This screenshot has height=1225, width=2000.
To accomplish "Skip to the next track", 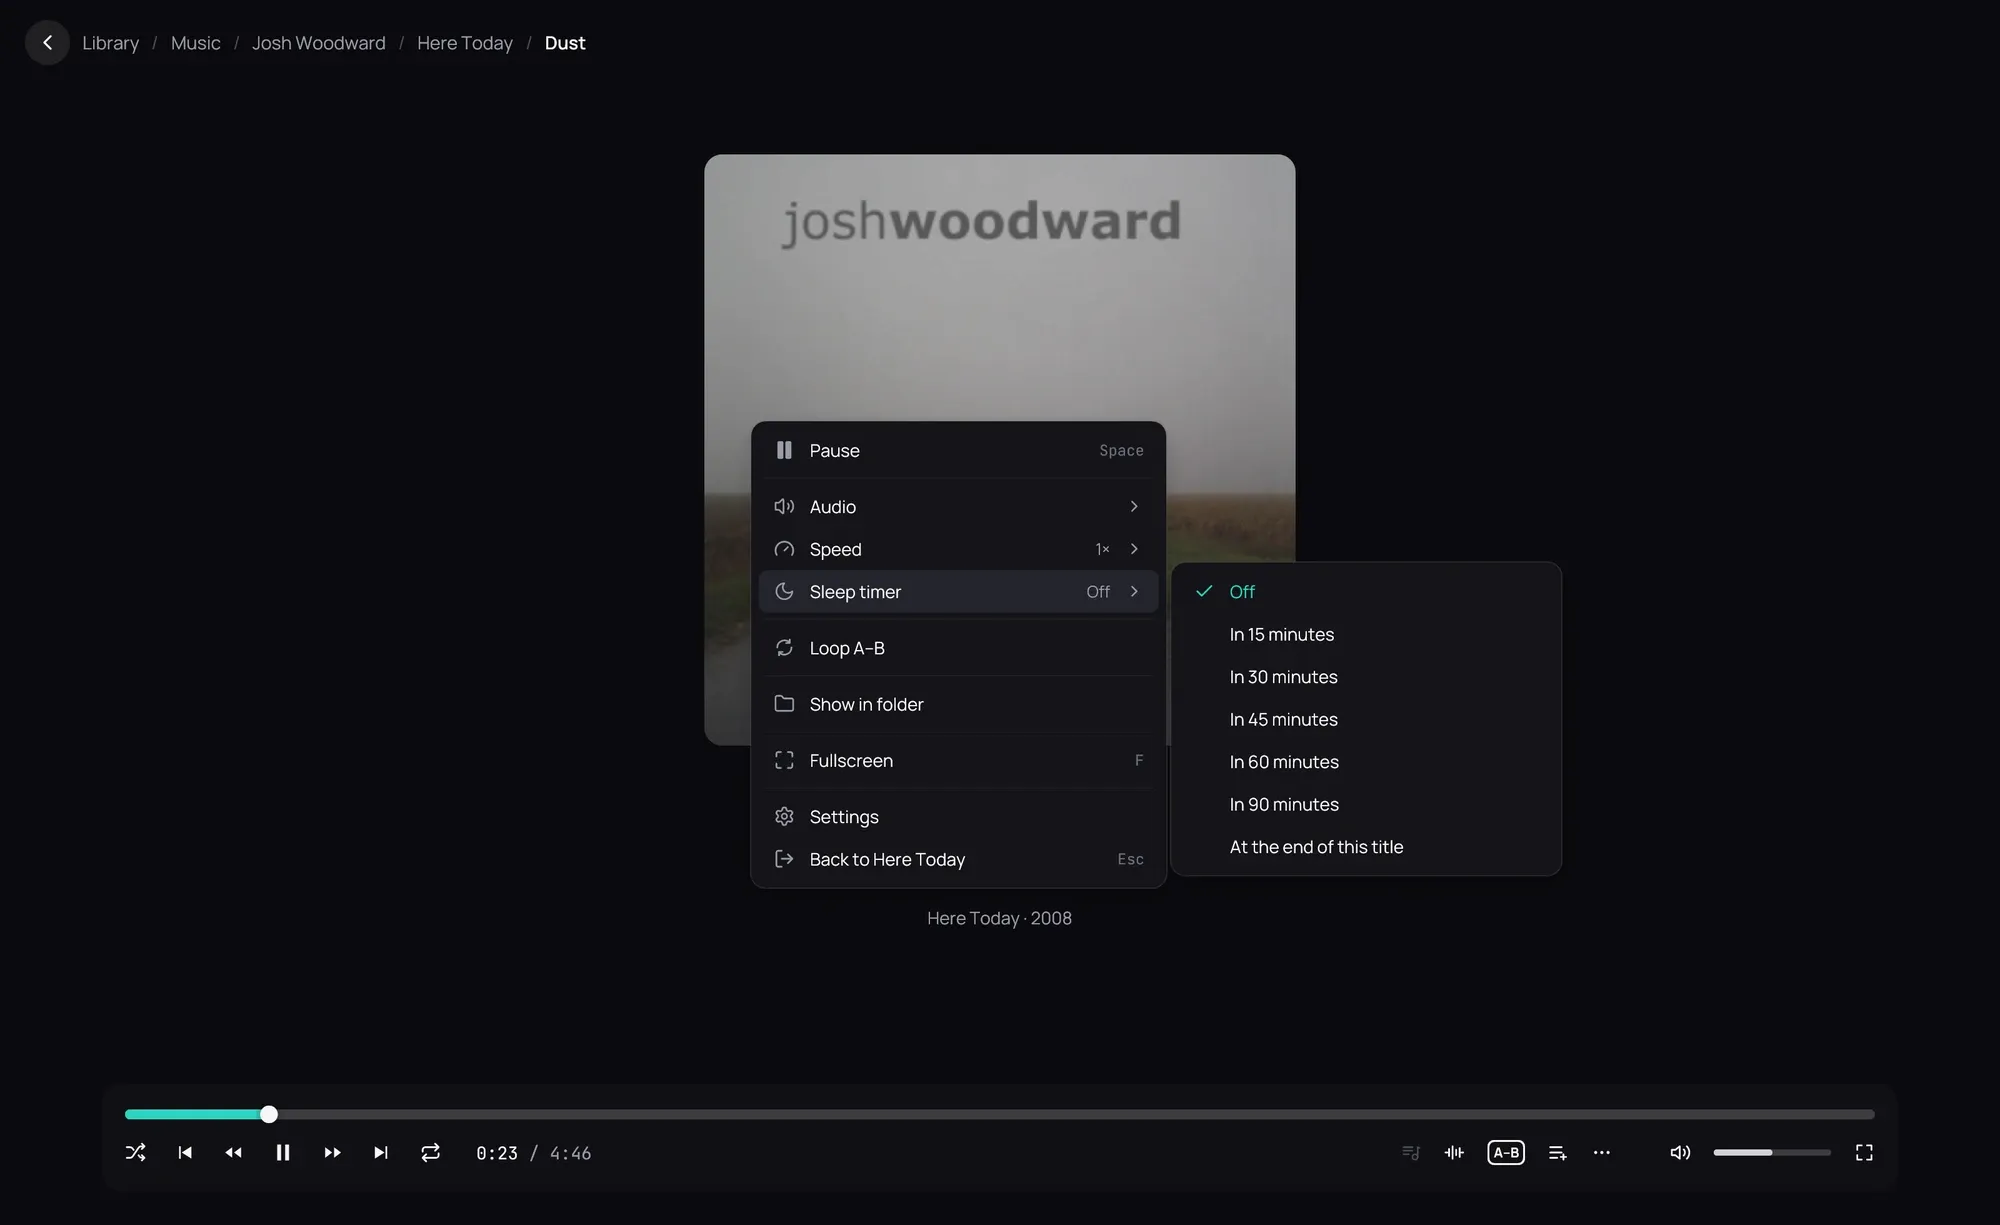I will 381,1153.
